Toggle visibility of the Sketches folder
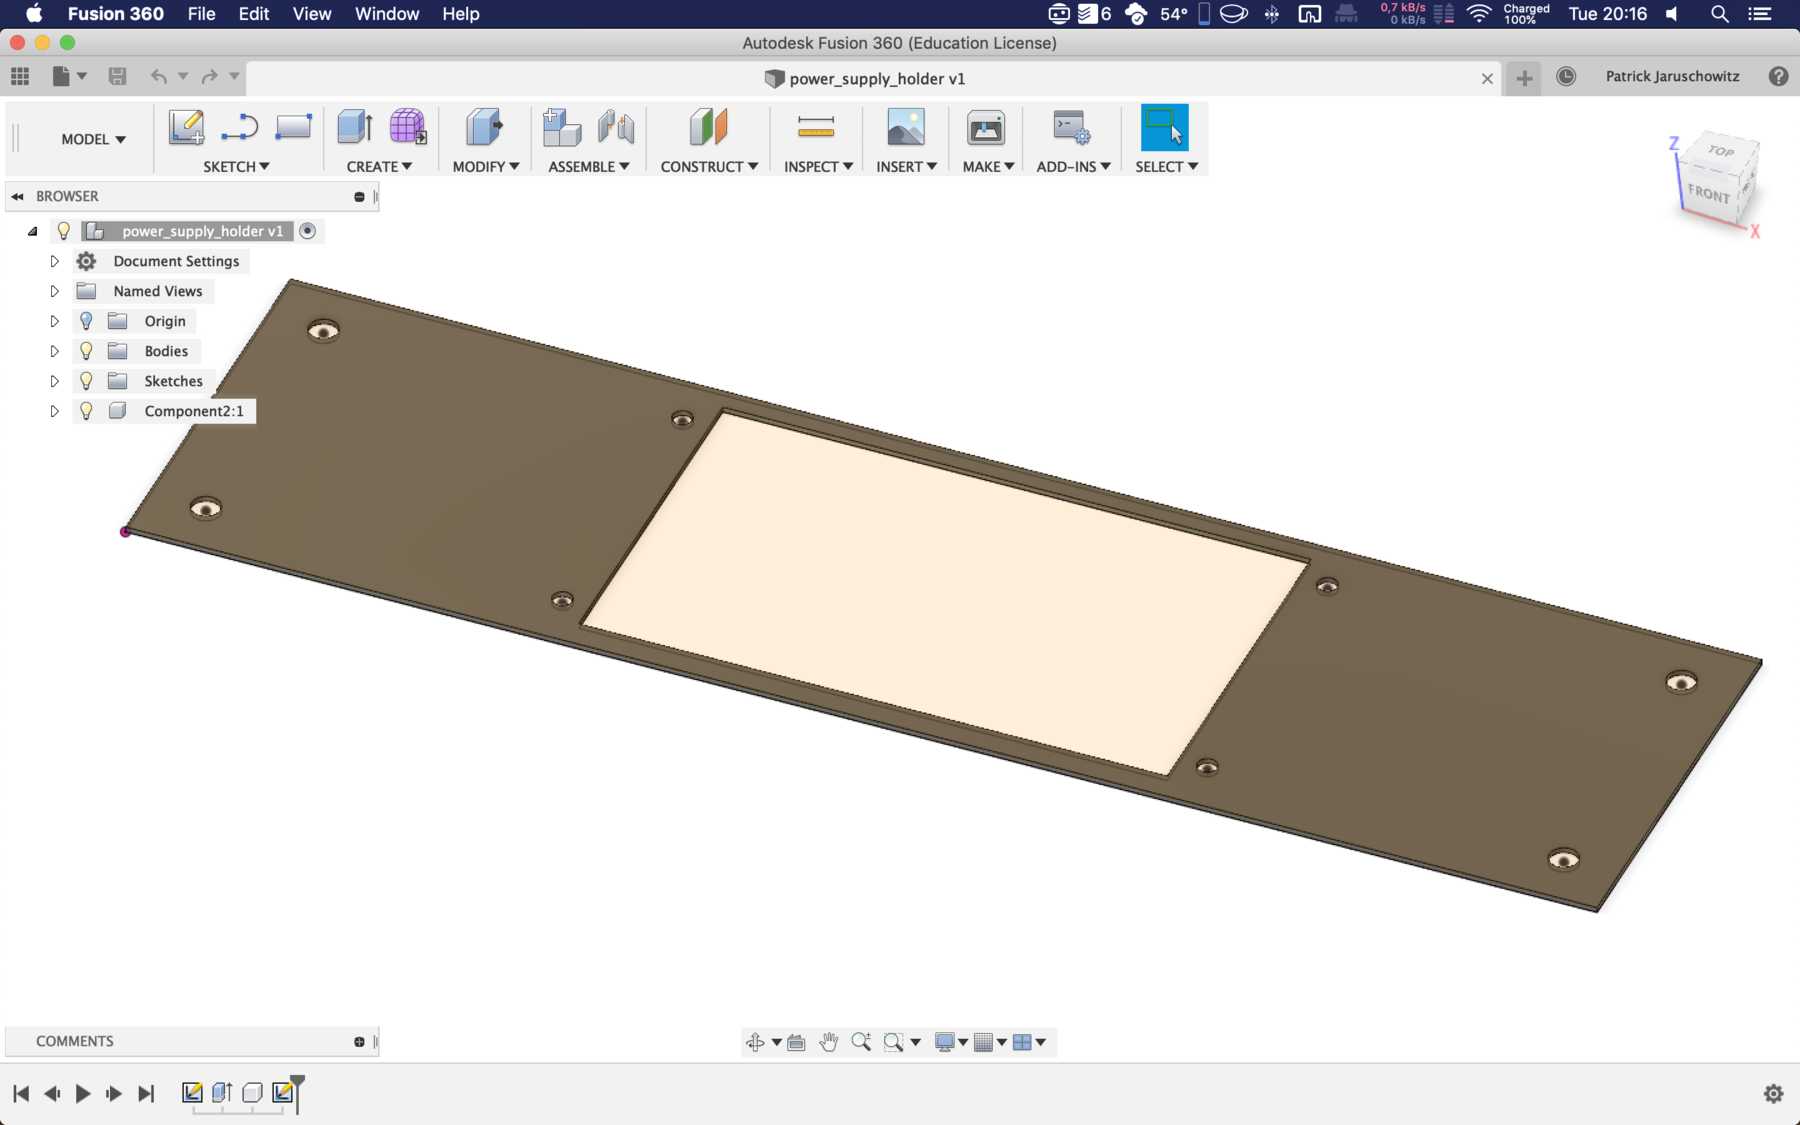 click(86, 381)
